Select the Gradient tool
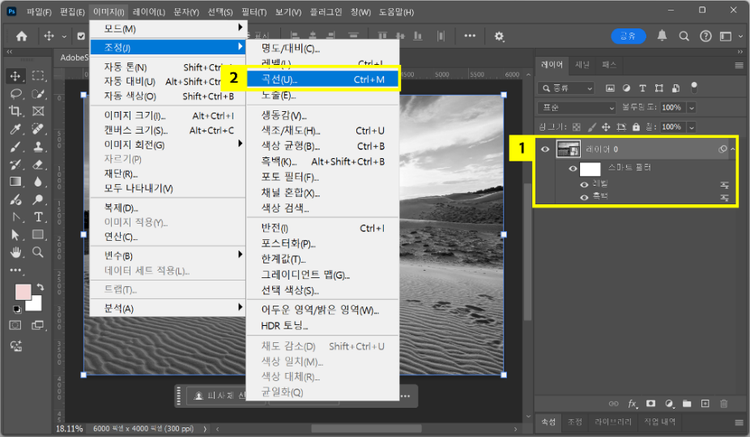Image resolution: width=750 pixels, height=437 pixels. pyautogui.click(x=15, y=182)
